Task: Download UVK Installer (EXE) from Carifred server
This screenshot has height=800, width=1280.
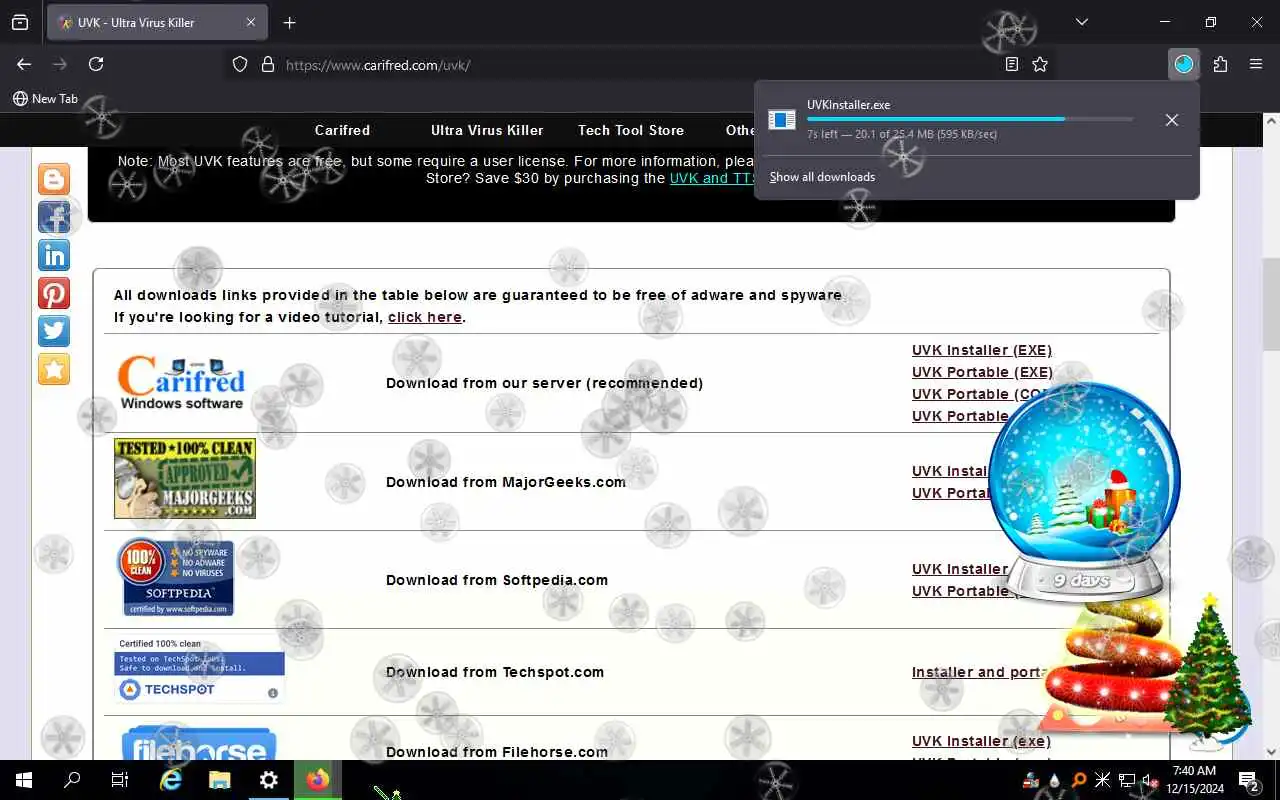Action: (982, 350)
